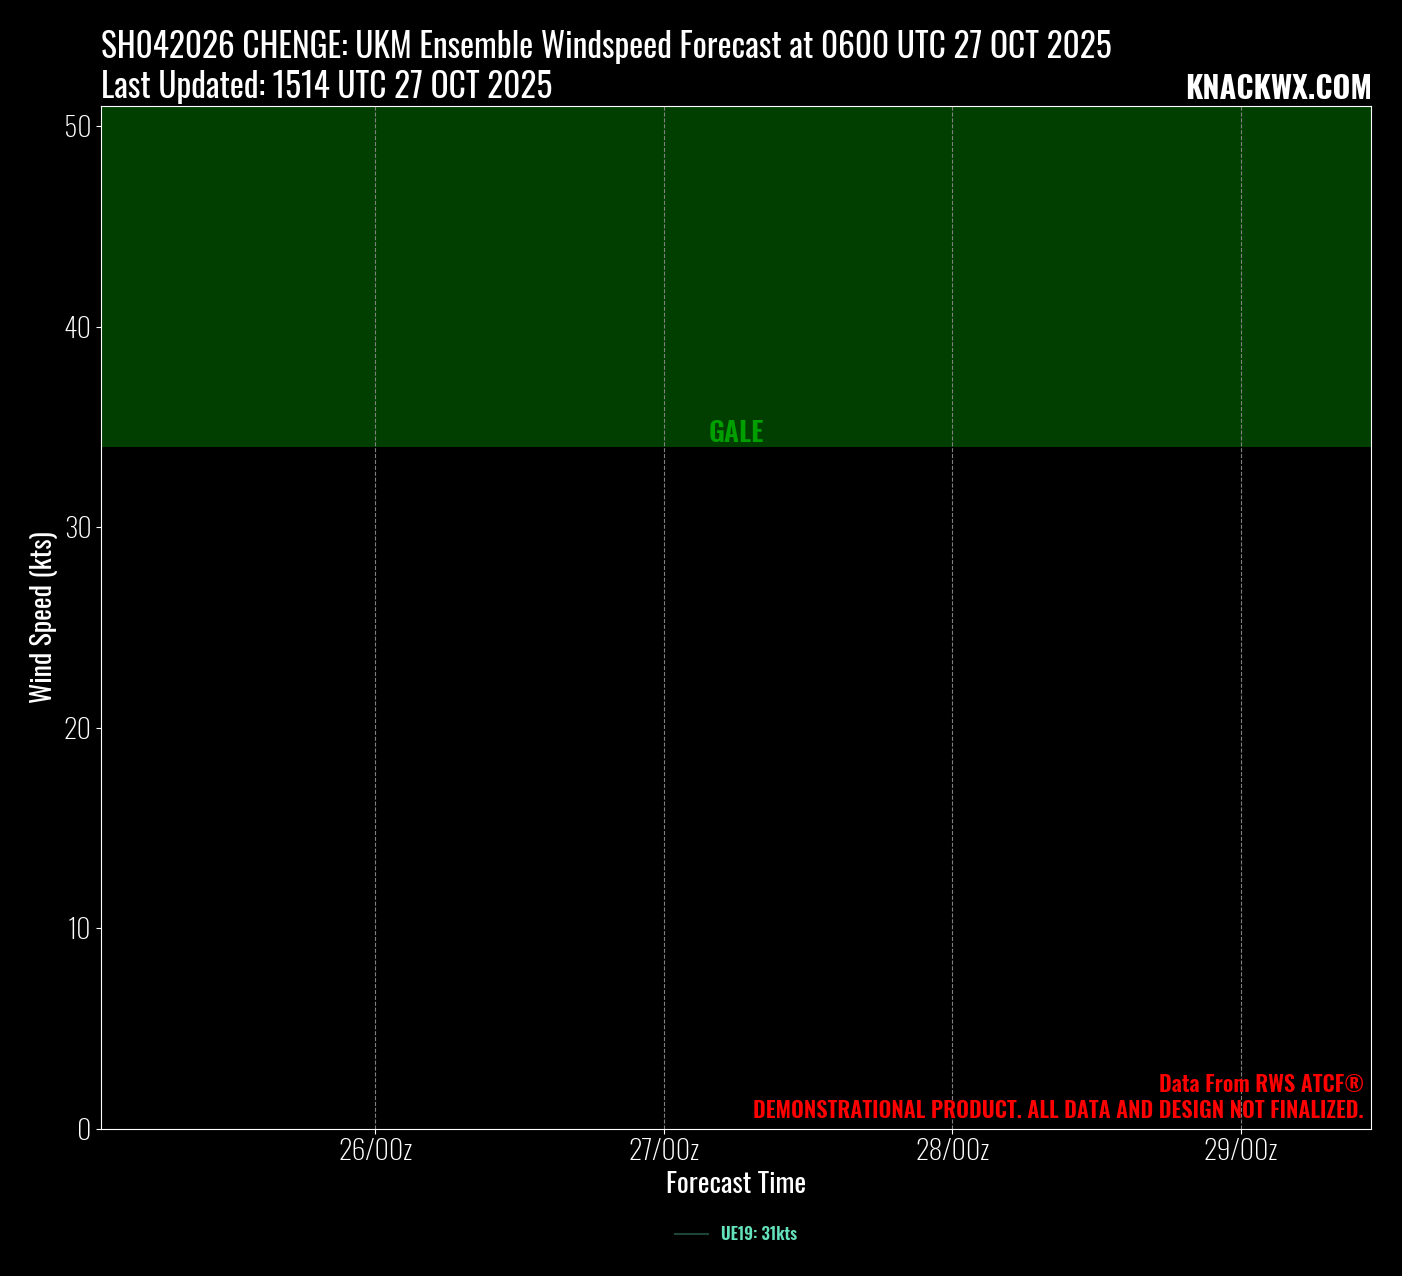Click the 0 value on wind speed axis

coord(84,1129)
